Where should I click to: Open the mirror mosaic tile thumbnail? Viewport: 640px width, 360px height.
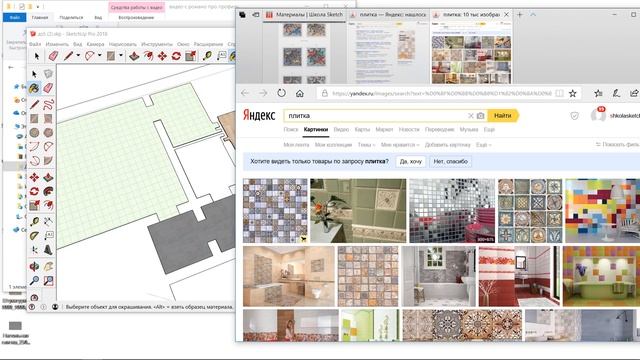click(452, 211)
